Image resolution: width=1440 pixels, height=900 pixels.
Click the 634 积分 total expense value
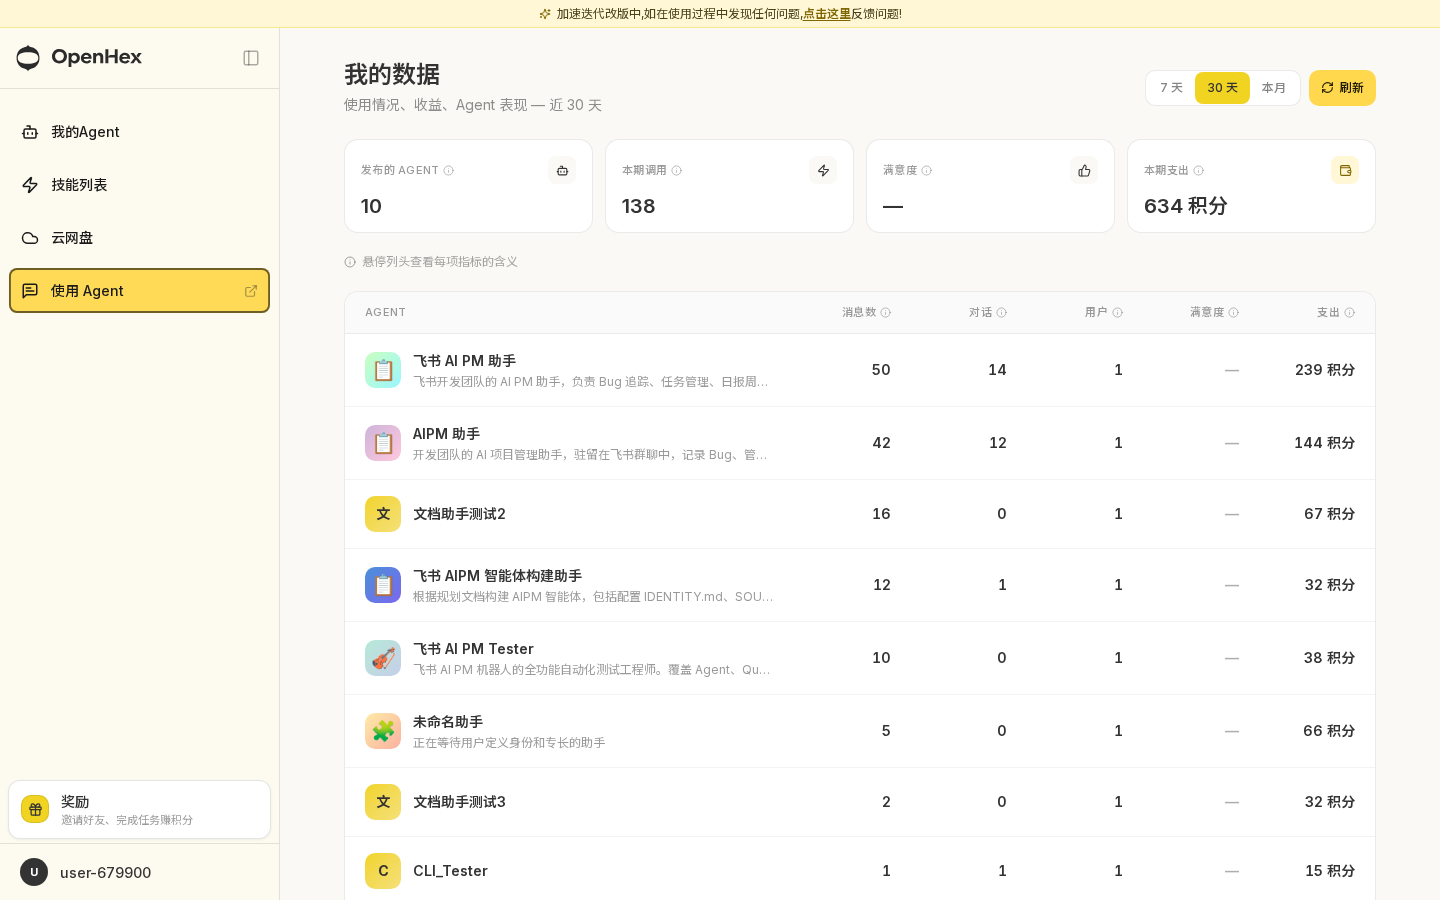(x=1186, y=206)
